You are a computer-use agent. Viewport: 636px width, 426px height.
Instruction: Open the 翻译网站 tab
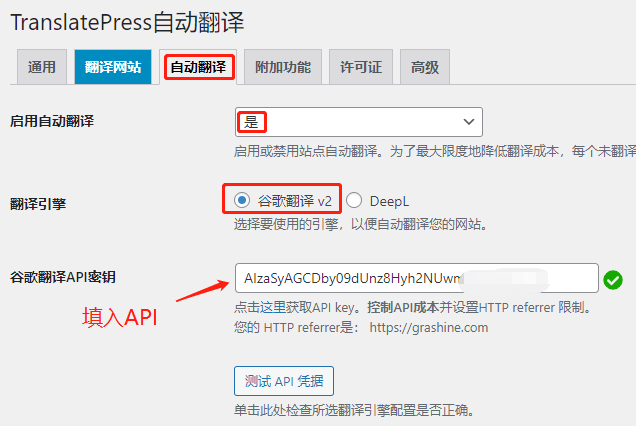click(x=113, y=67)
